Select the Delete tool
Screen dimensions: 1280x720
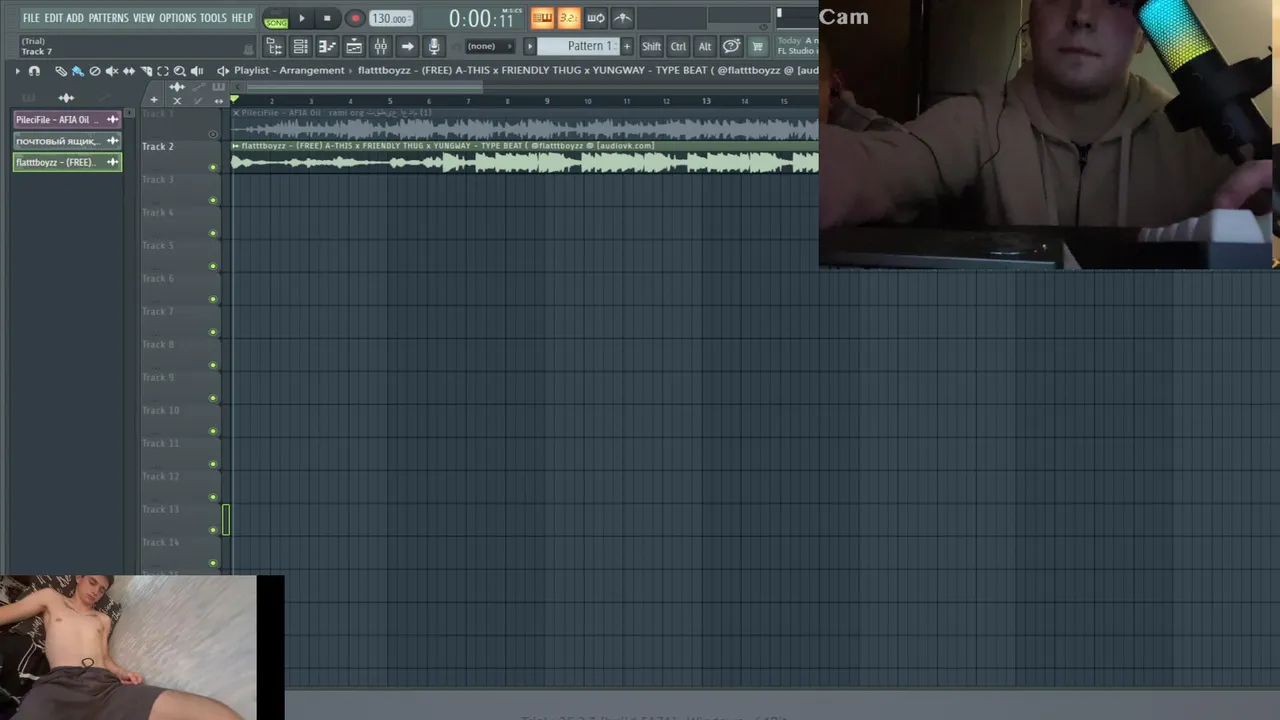[95, 71]
